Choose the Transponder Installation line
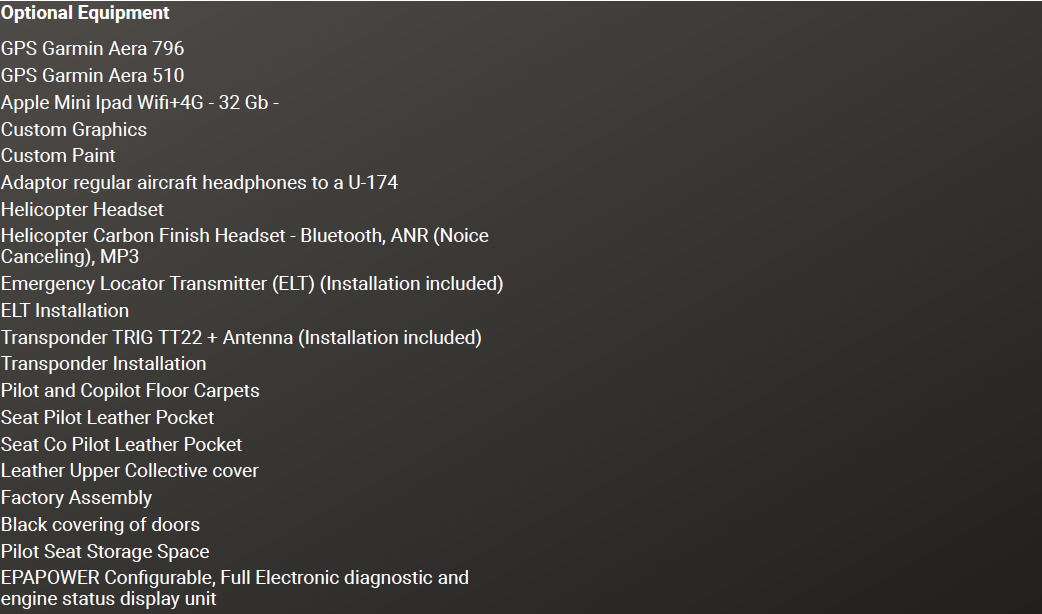This screenshot has height=614, width=1042. coord(104,363)
